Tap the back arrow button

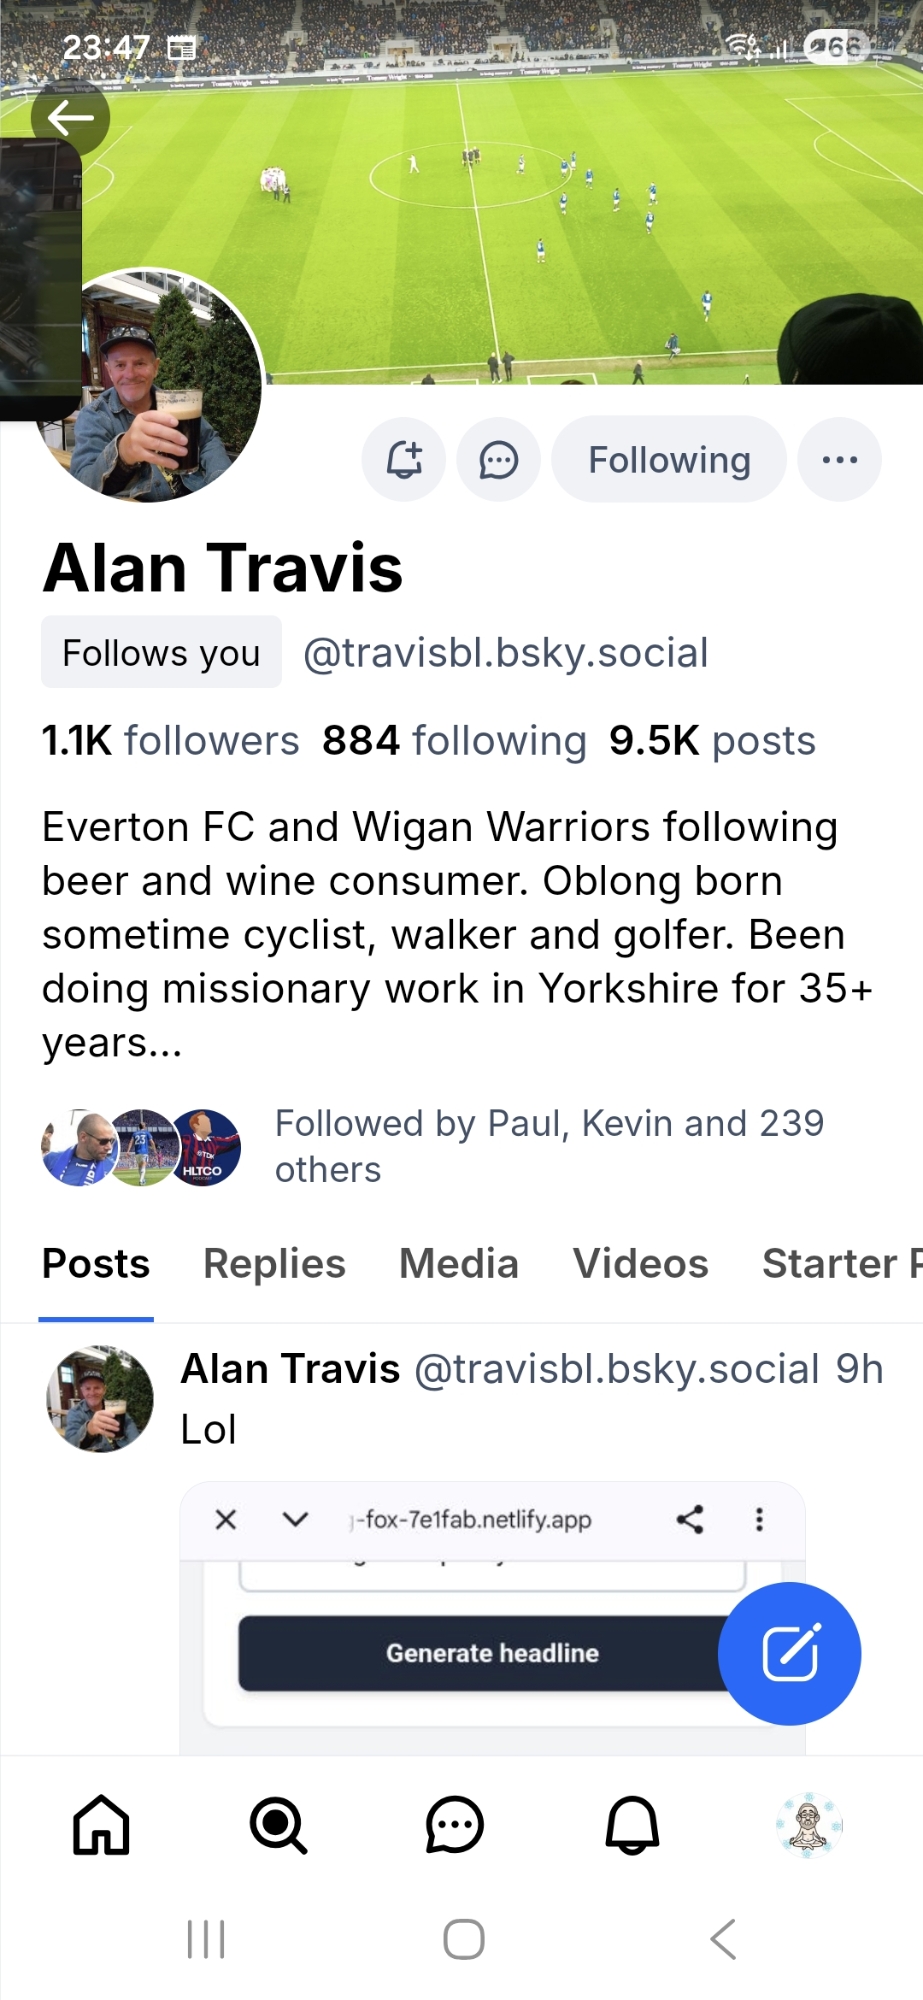(x=70, y=118)
